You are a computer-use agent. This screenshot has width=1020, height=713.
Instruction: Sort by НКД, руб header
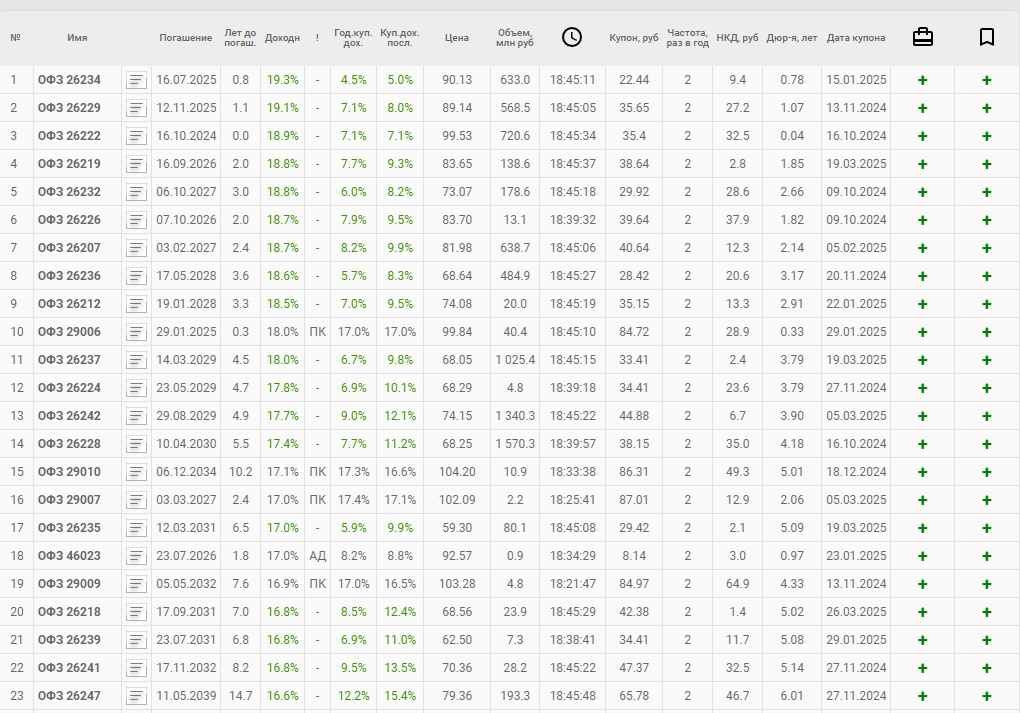click(x=737, y=38)
